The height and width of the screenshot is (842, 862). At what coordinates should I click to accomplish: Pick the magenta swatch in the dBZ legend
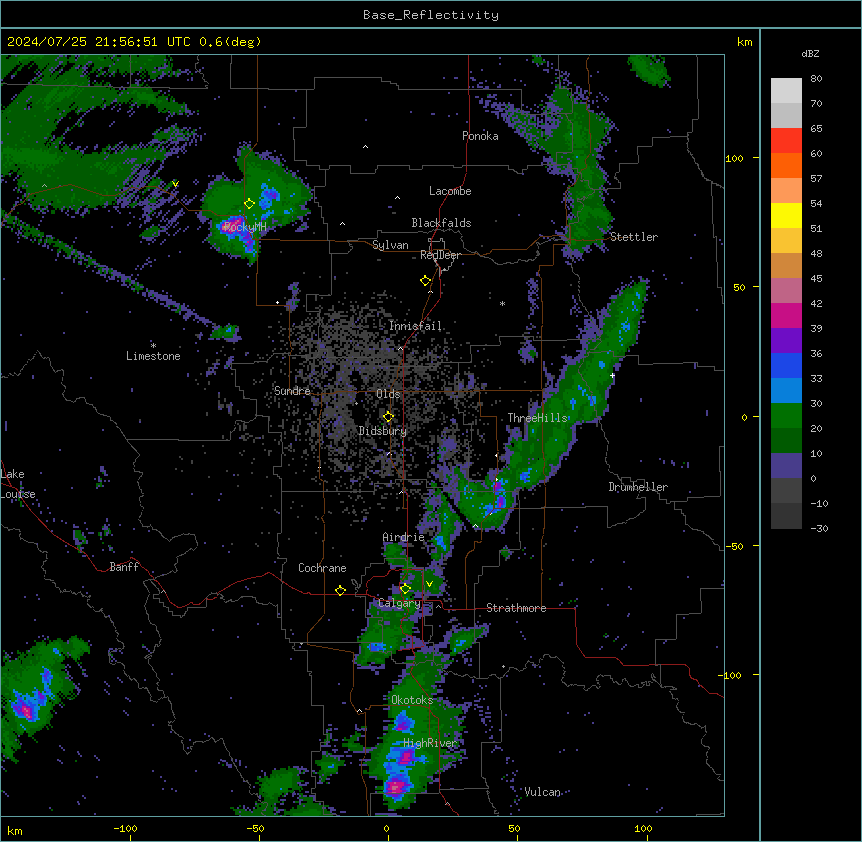786,315
